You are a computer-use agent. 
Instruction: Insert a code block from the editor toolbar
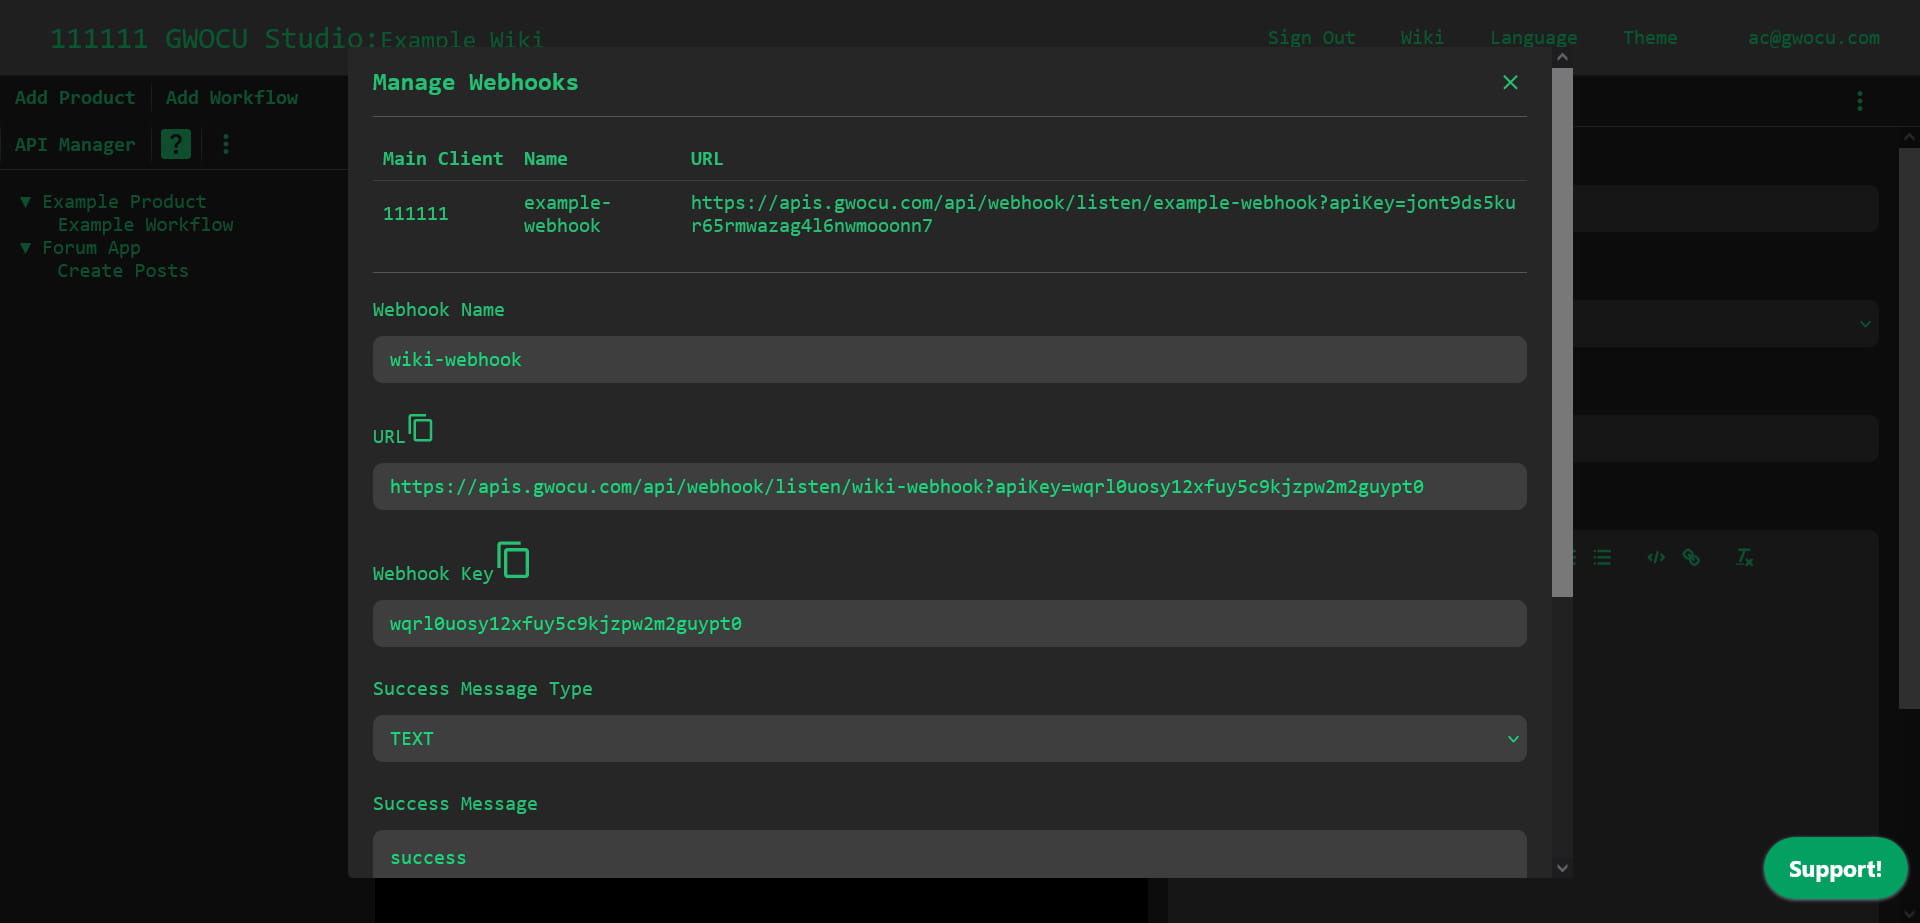(1656, 558)
